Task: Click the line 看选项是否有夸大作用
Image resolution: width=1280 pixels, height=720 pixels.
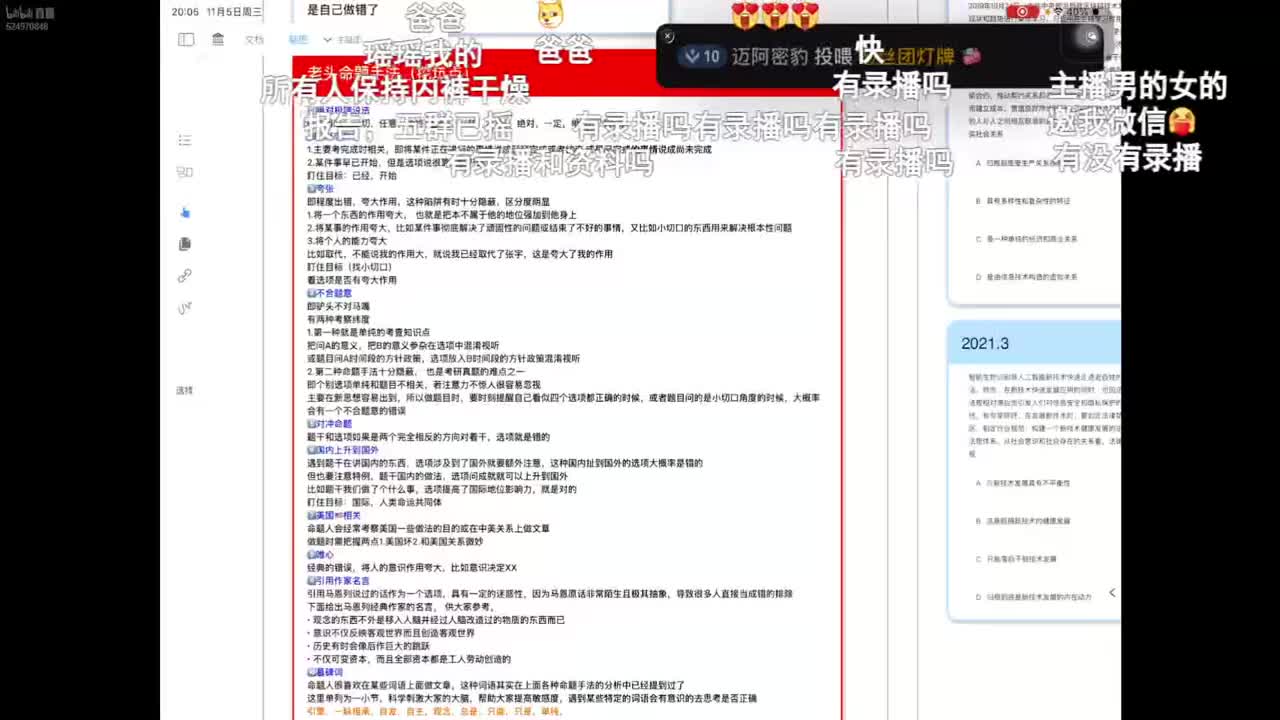Action: tap(352, 280)
